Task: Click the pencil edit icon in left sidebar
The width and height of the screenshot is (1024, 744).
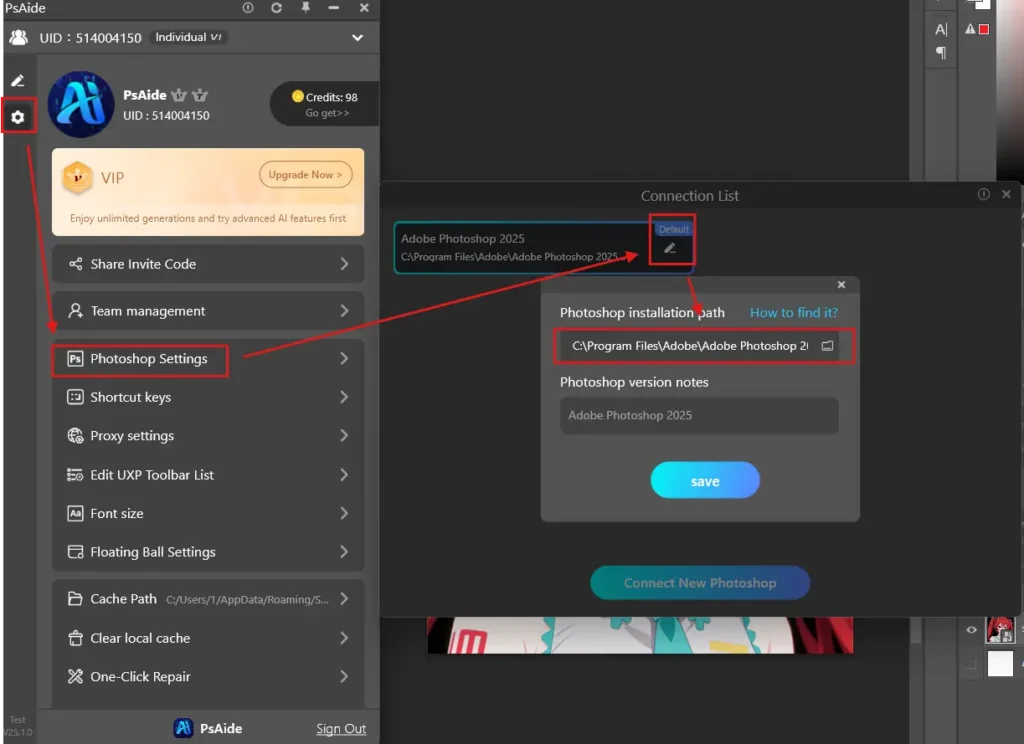Action: pyautogui.click(x=17, y=80)
